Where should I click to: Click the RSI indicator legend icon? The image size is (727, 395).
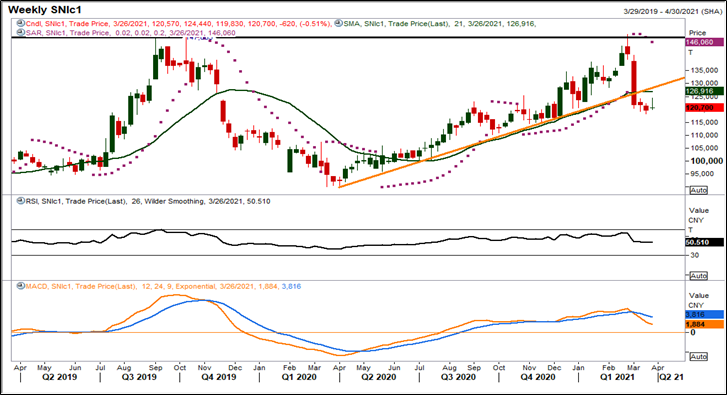[x=20, y=201]
